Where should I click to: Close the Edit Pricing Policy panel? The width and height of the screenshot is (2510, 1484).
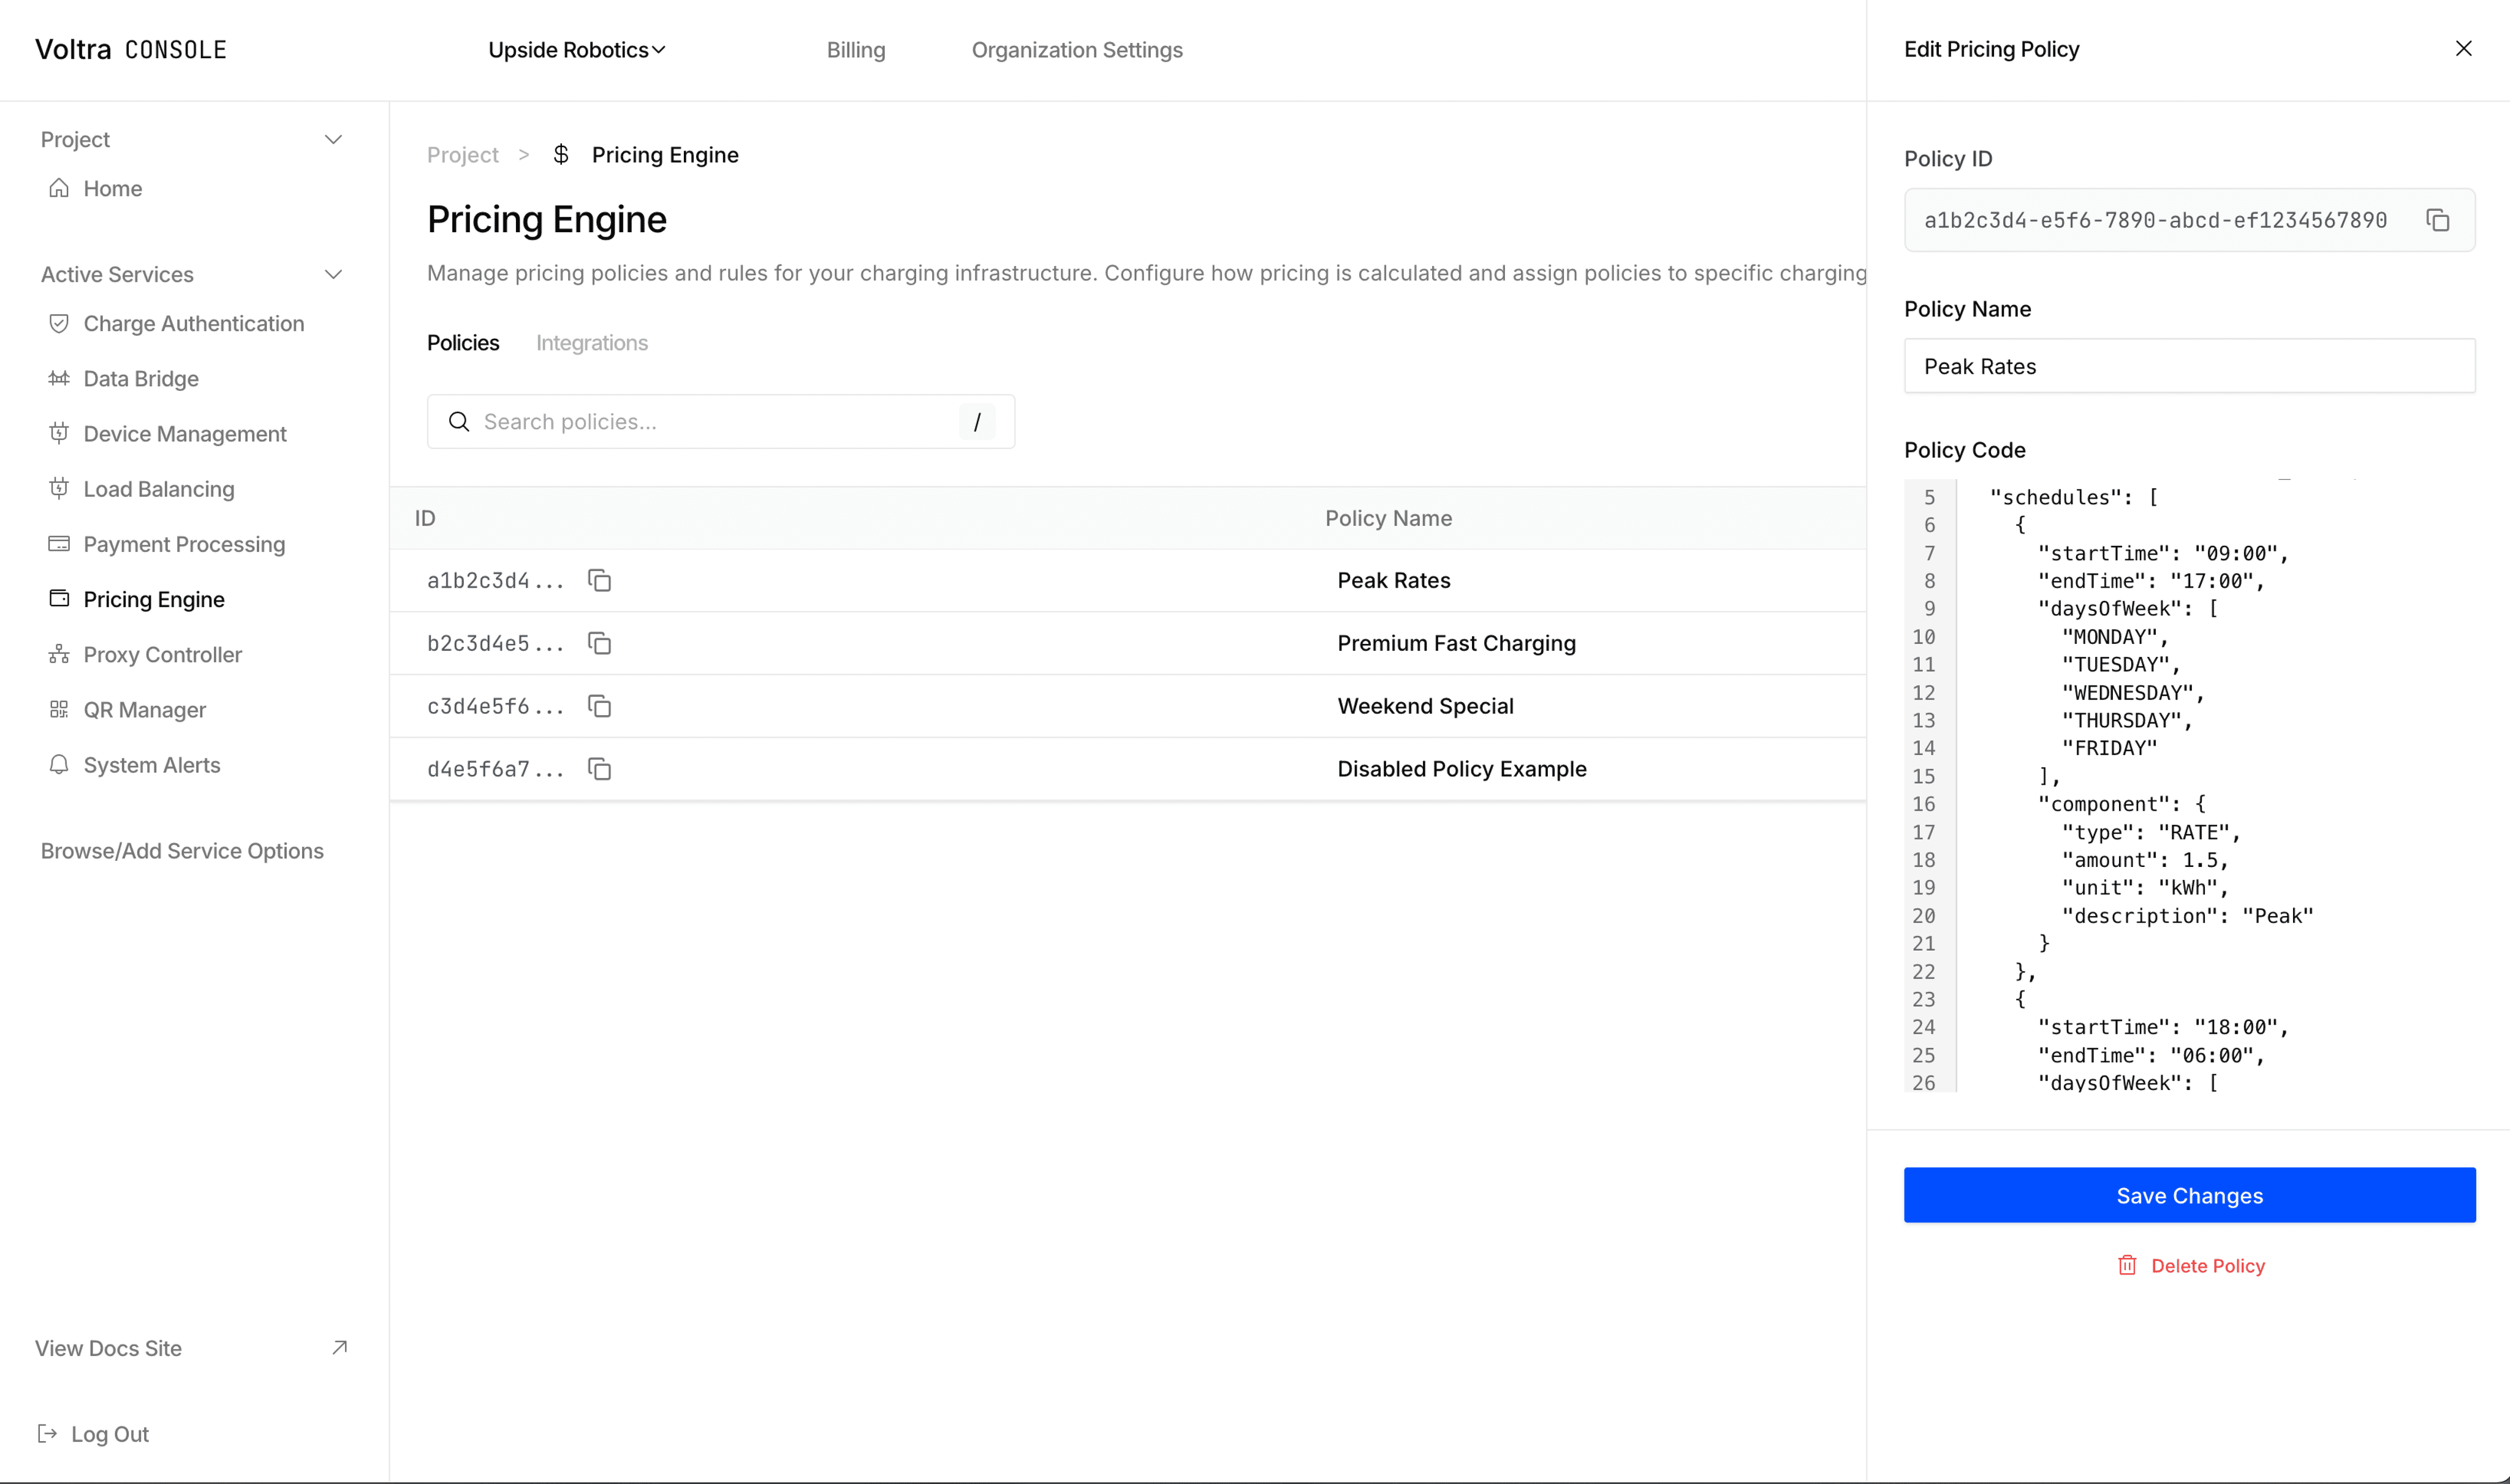click(x=2463, y=49)
